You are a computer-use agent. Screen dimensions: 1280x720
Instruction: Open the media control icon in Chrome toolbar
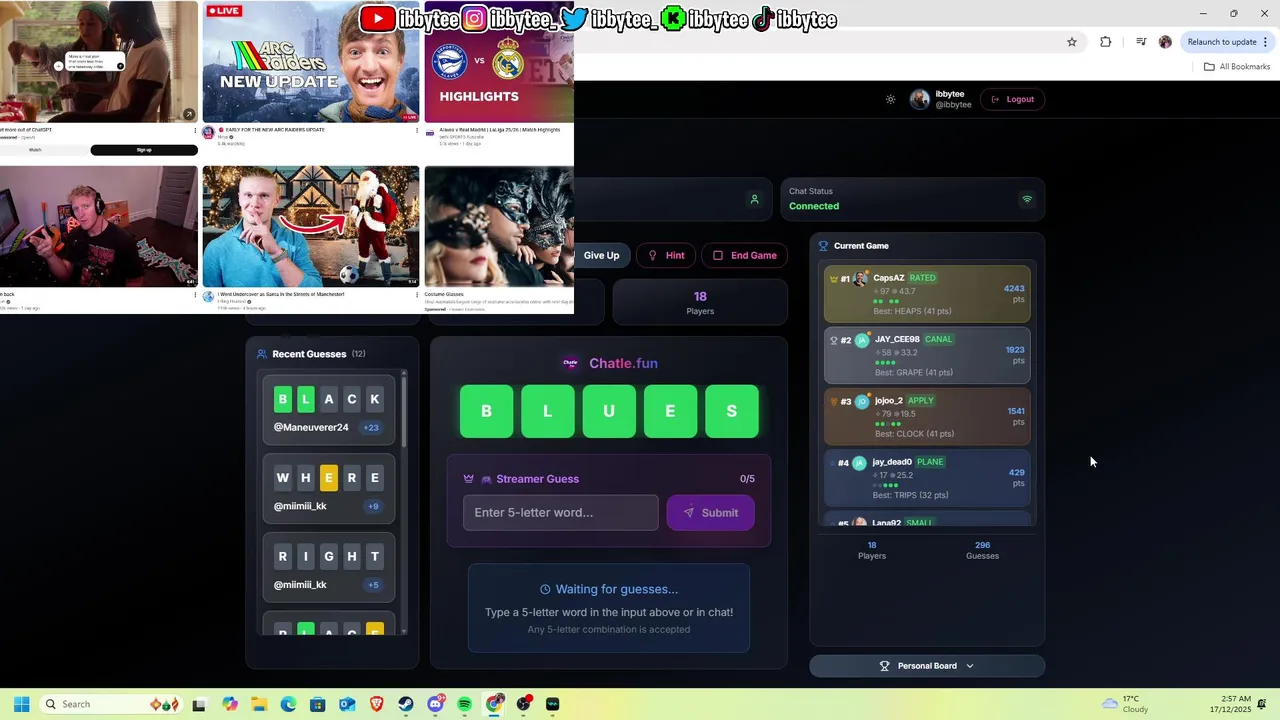pyautogui.click(x=1141, y=42)
